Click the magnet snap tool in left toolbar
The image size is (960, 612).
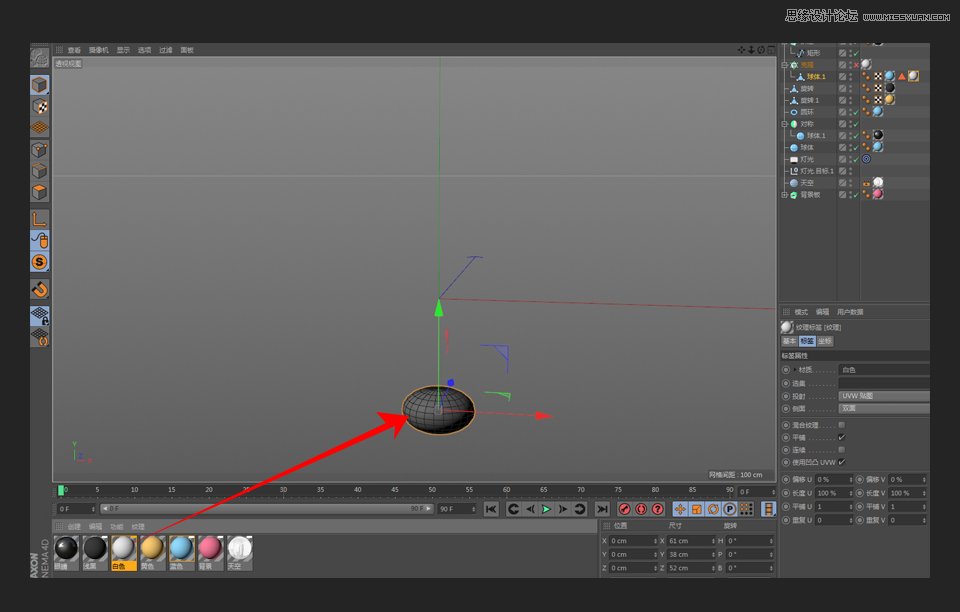[39, 290]
